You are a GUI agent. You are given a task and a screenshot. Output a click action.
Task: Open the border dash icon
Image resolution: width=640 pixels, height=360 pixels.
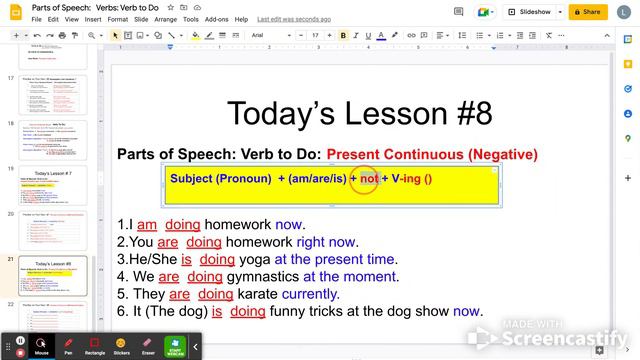[x=236, y=36]
